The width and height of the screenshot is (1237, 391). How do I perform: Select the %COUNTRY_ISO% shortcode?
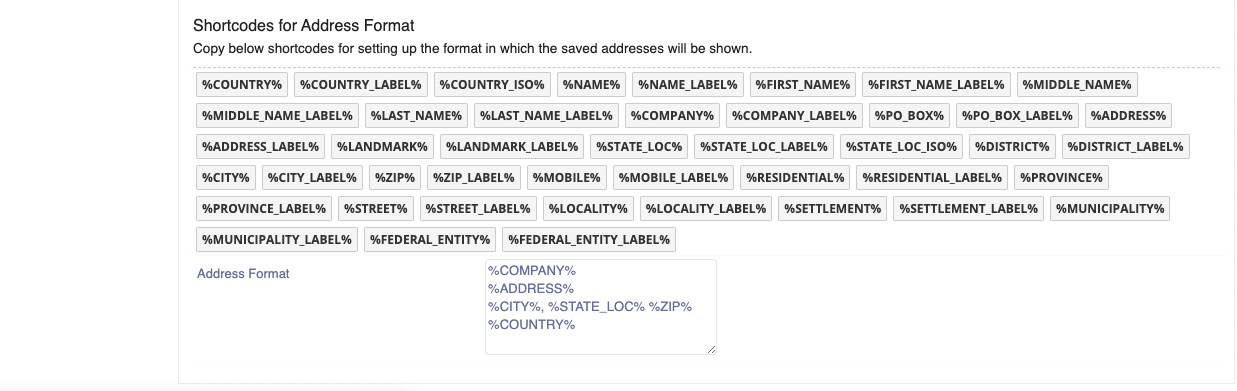click(492, 85)
